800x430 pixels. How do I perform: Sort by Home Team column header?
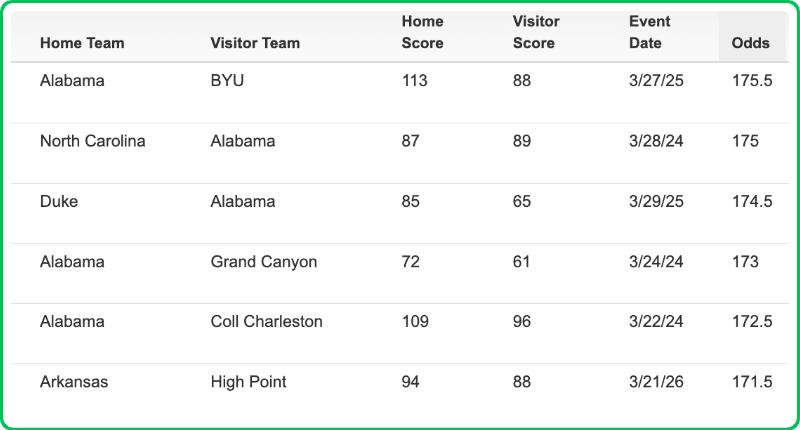pos(80,43)
